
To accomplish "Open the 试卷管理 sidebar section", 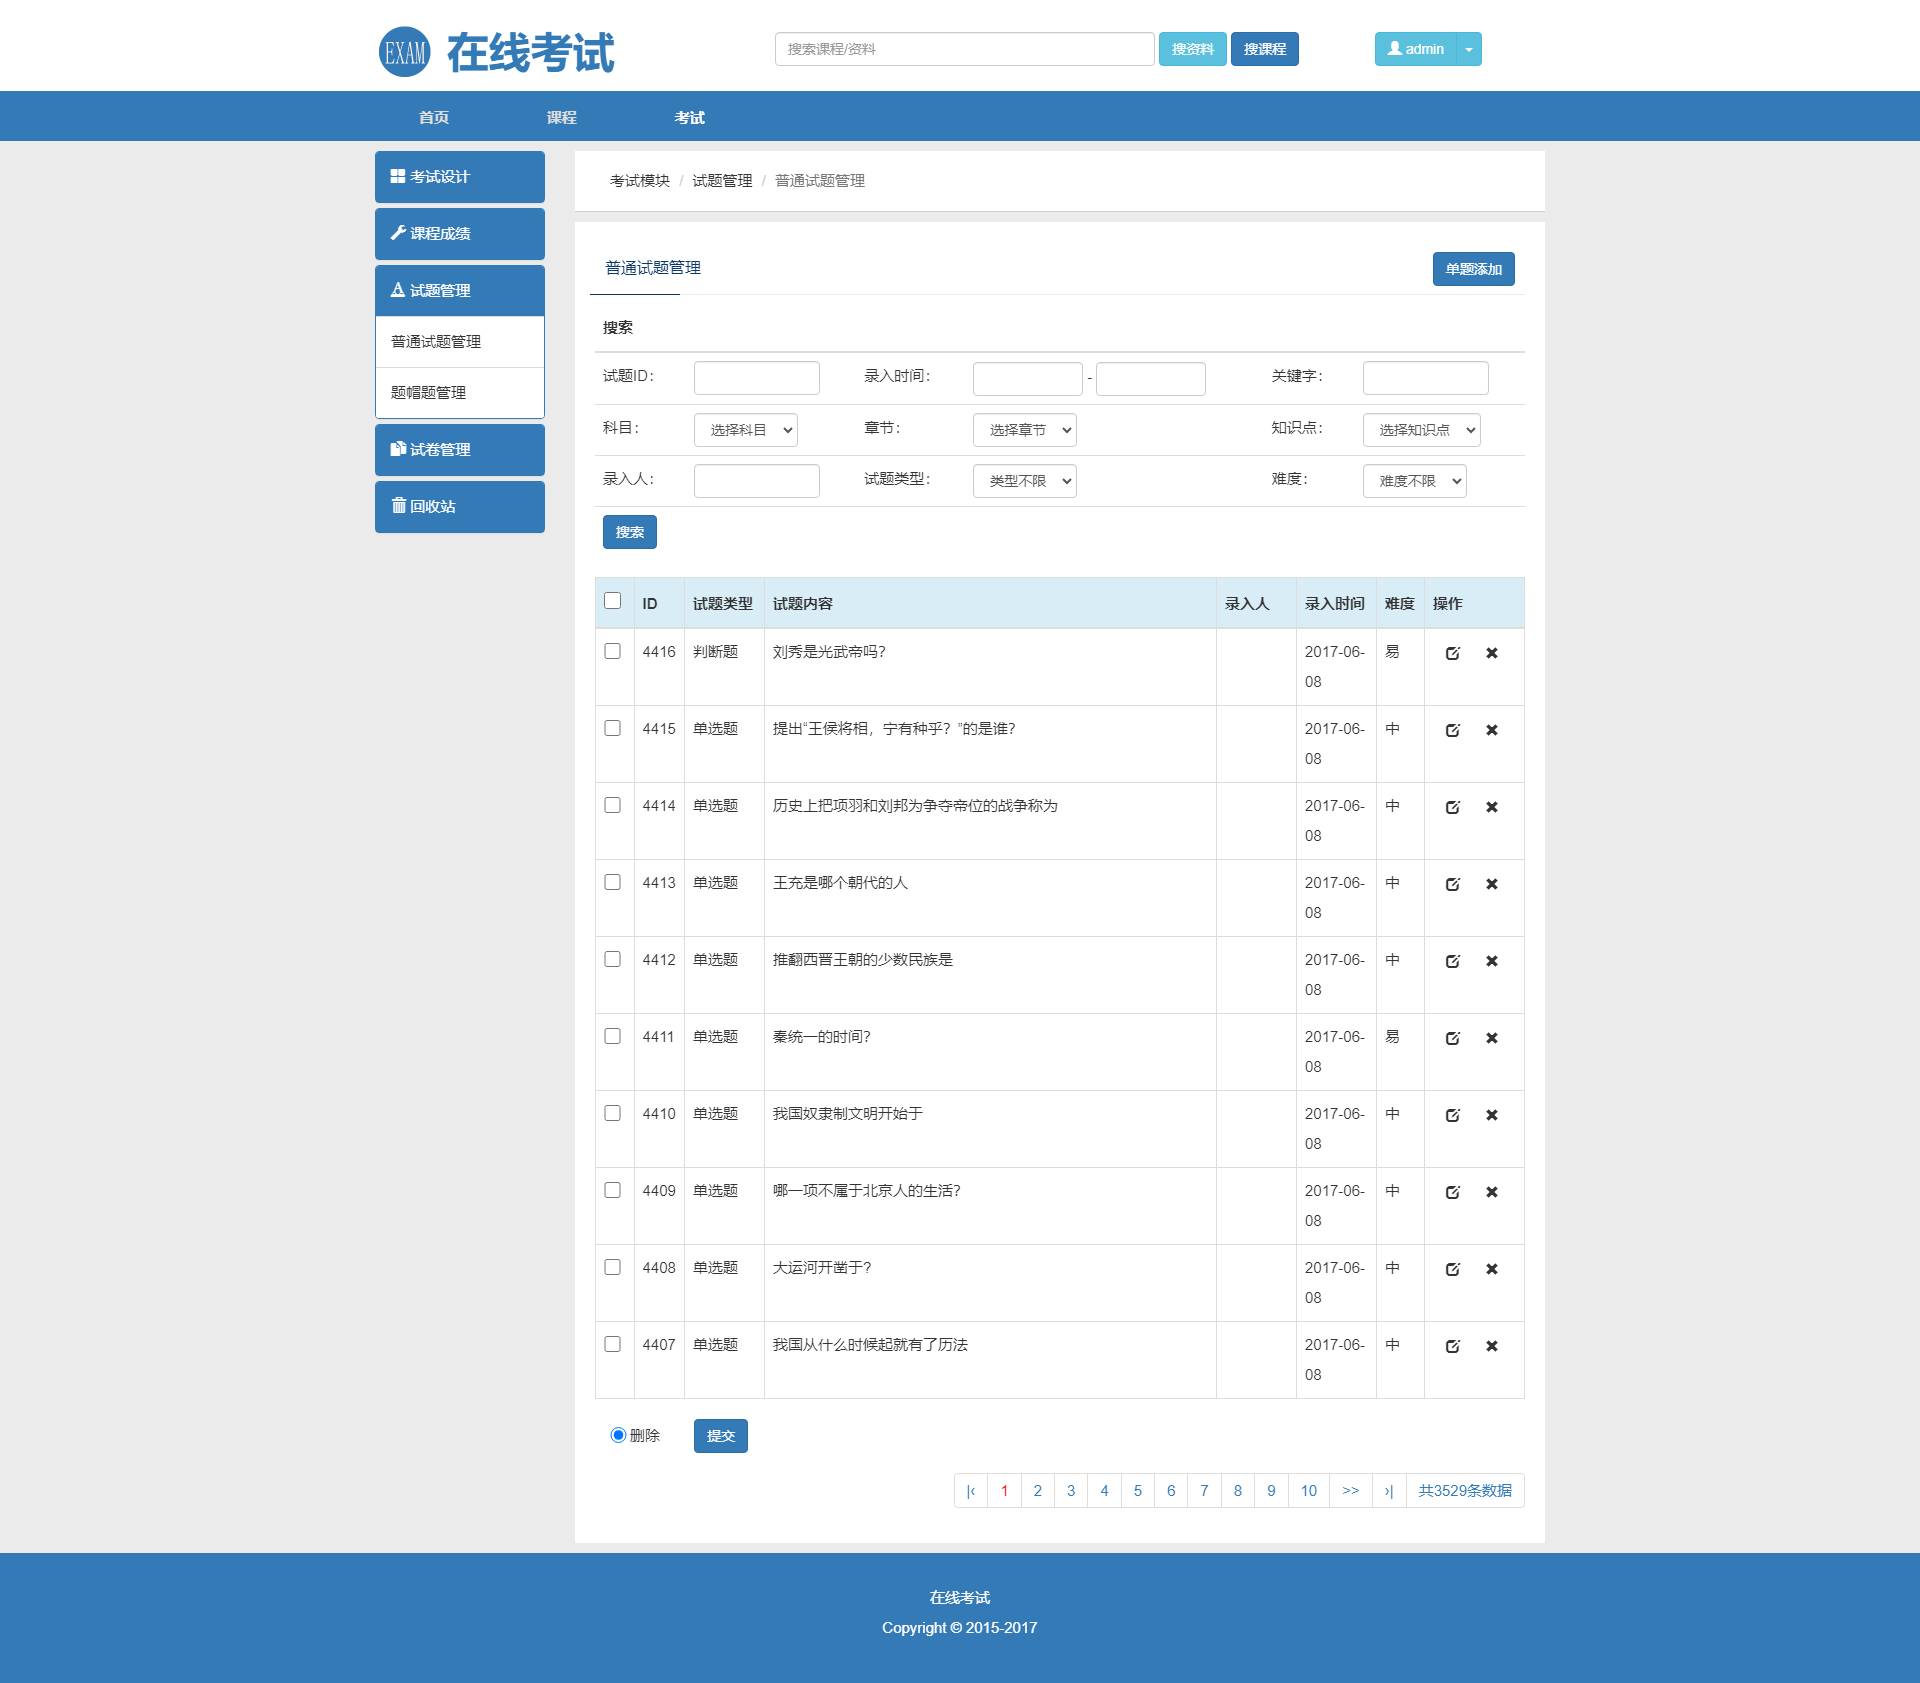I will [x=459, y=450].
